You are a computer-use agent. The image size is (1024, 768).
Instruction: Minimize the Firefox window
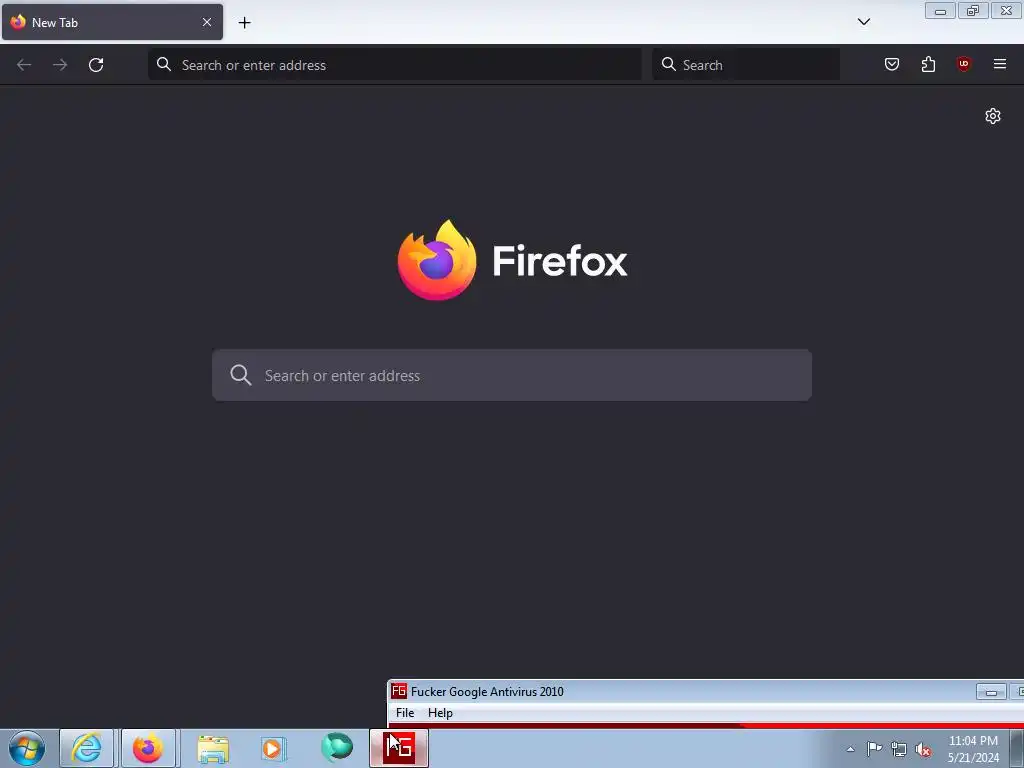[x=940, y=10]
